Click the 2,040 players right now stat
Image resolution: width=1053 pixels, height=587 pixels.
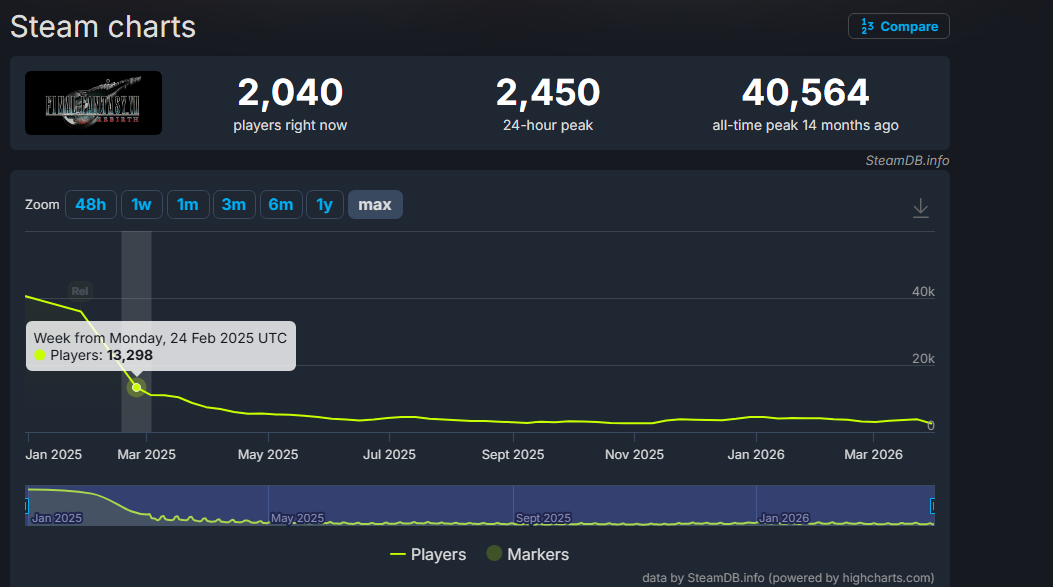coord(290,104)
